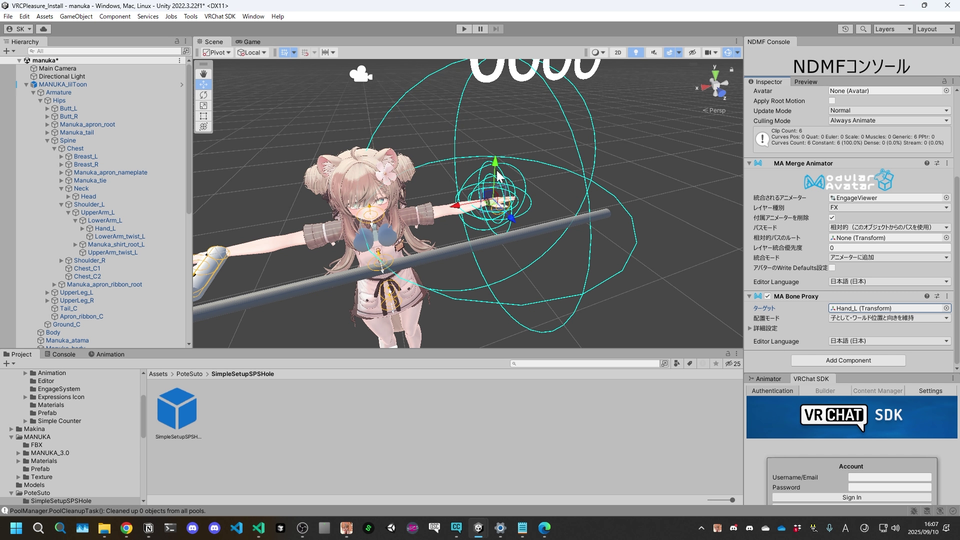Viewport: 960px width, 540px height.
Task: Open draw mode shading dropdown
Action: (598, 52)
